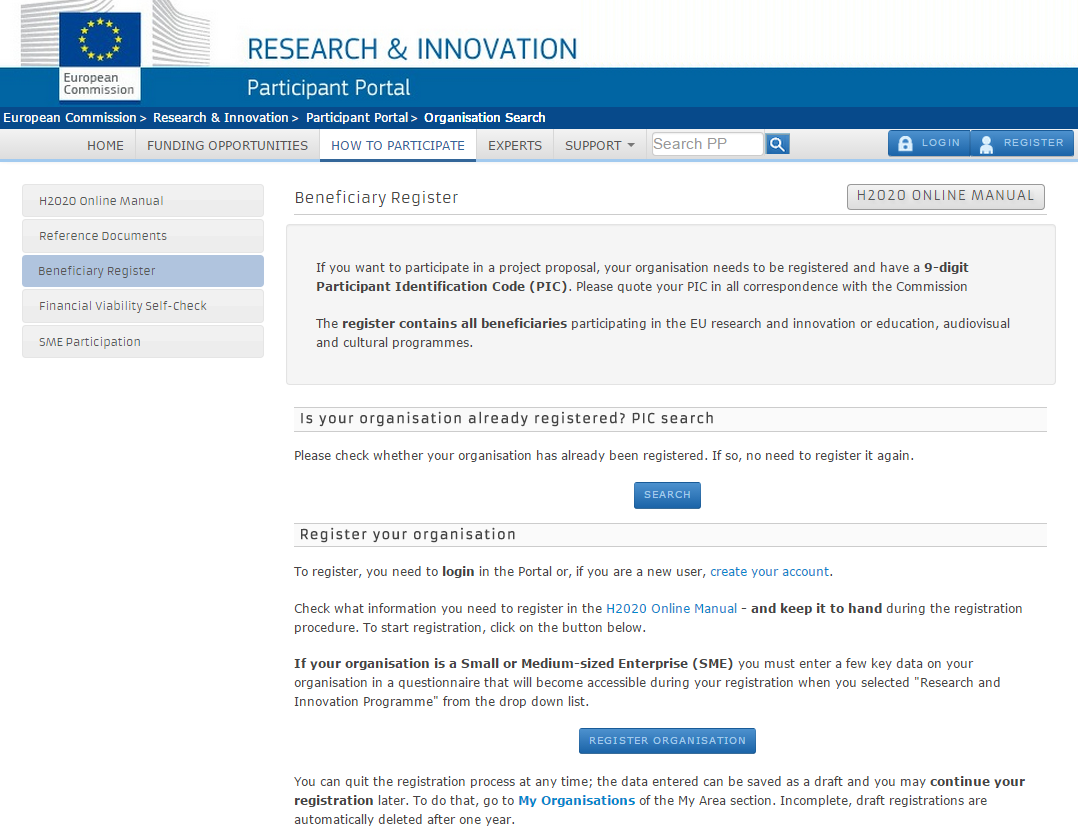Click the H2020 ONLINE MANUAL button

click(945, 196)
